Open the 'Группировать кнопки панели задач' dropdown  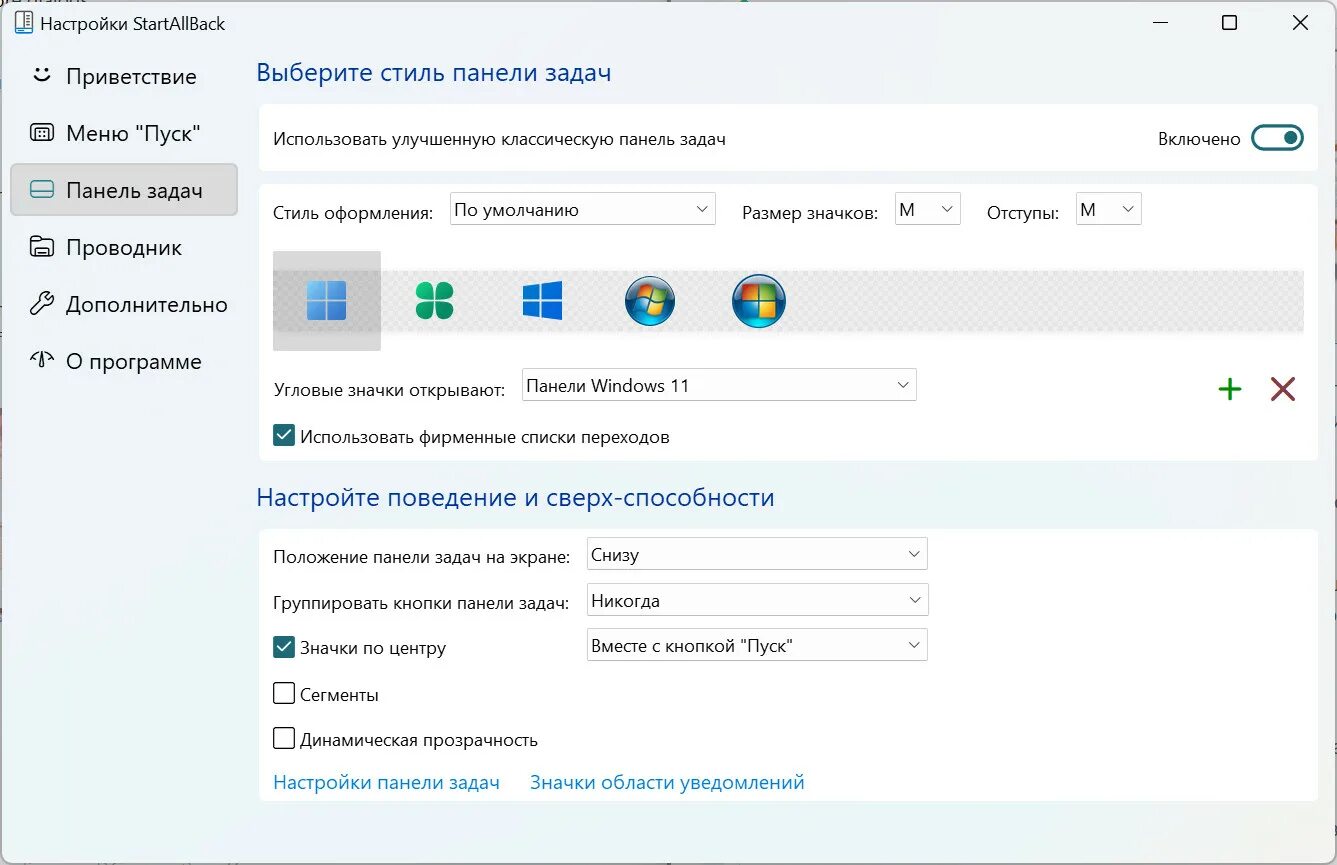(x=756, y=599)
